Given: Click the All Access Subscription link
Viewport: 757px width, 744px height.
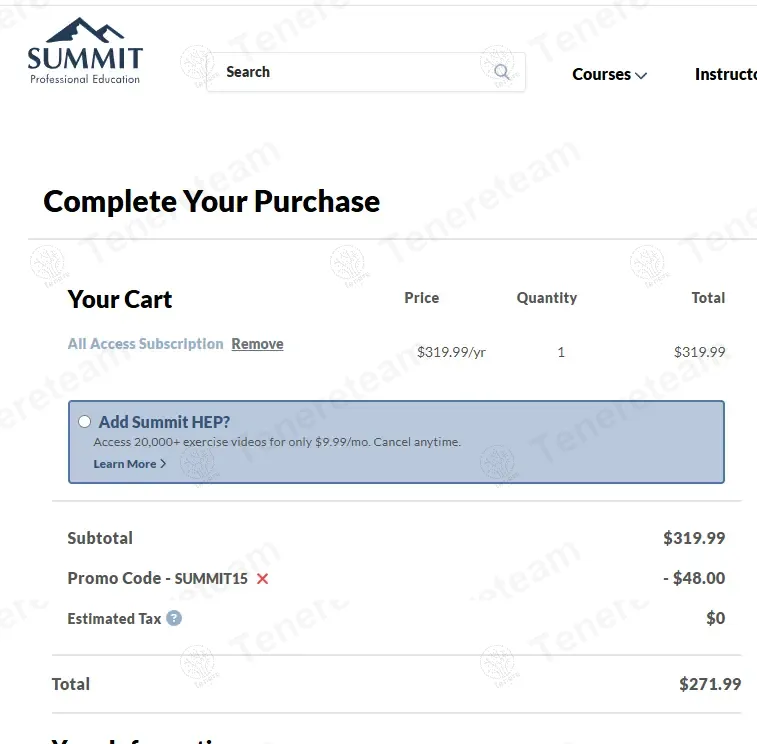Looking at the screenshot, I should (145, 344).
